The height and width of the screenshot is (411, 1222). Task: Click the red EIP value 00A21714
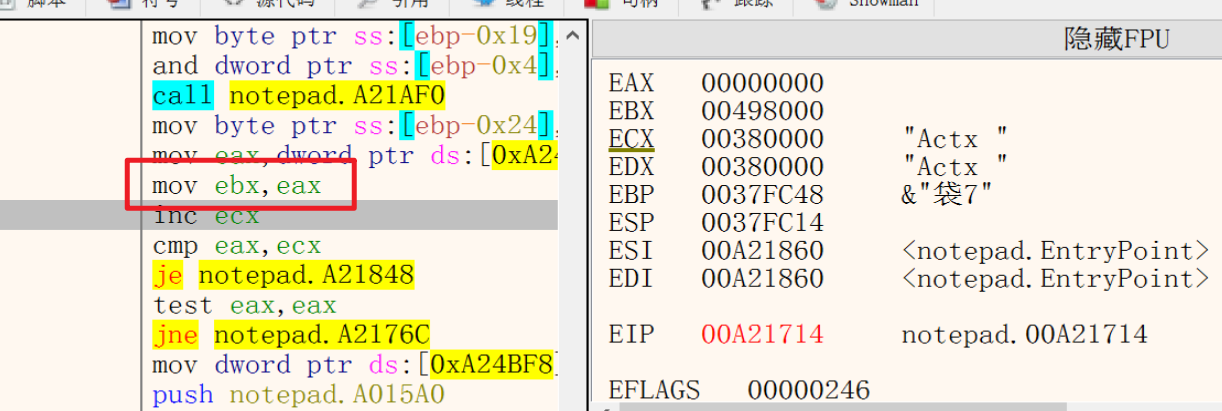click(x=762, y=334)
